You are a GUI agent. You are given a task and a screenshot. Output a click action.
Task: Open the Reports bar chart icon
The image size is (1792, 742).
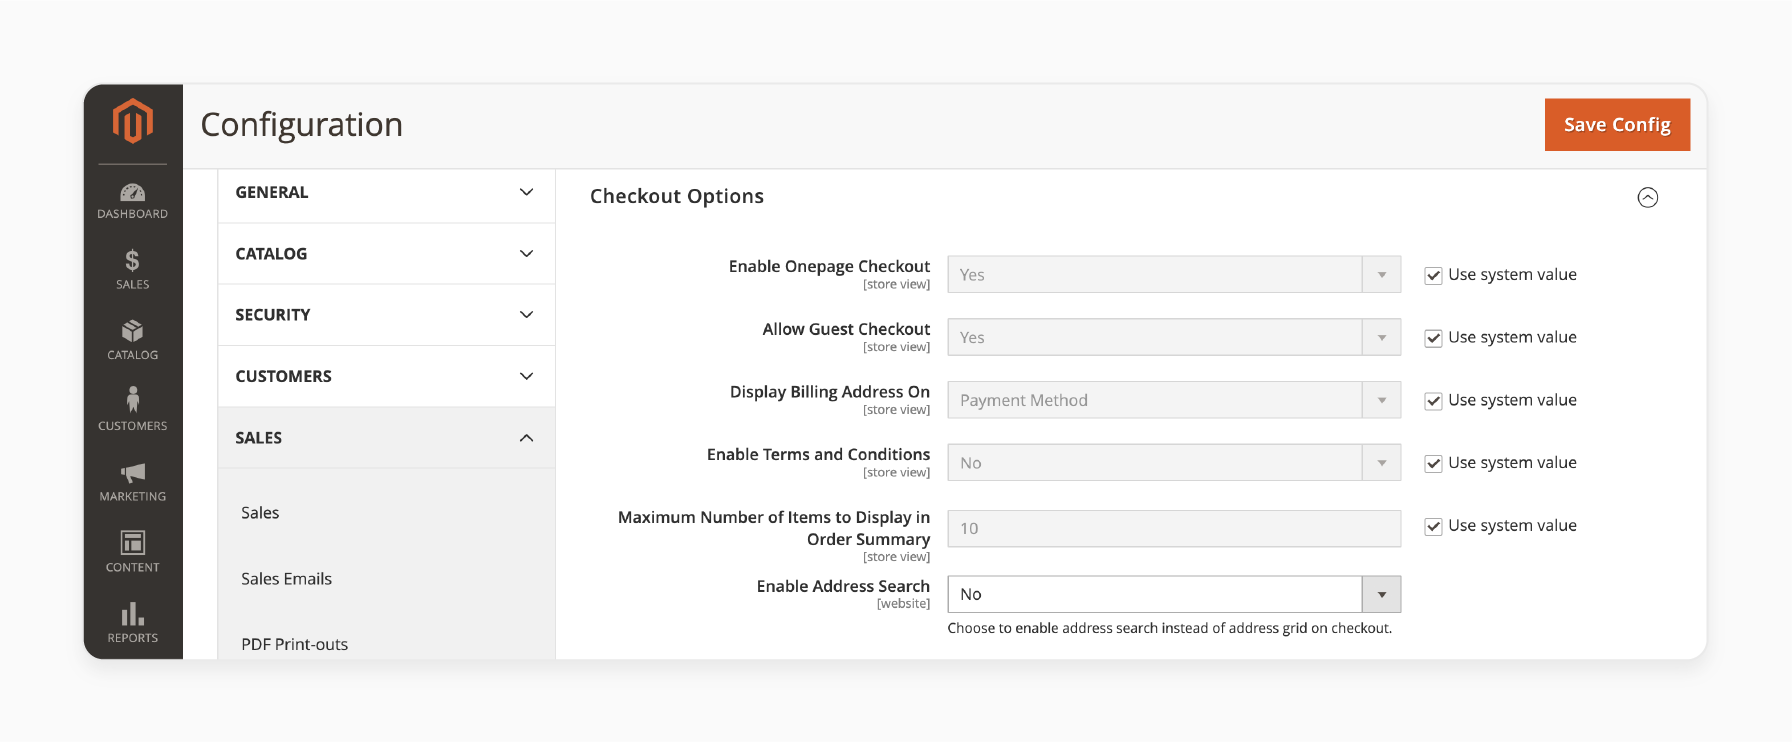(132, 613)
